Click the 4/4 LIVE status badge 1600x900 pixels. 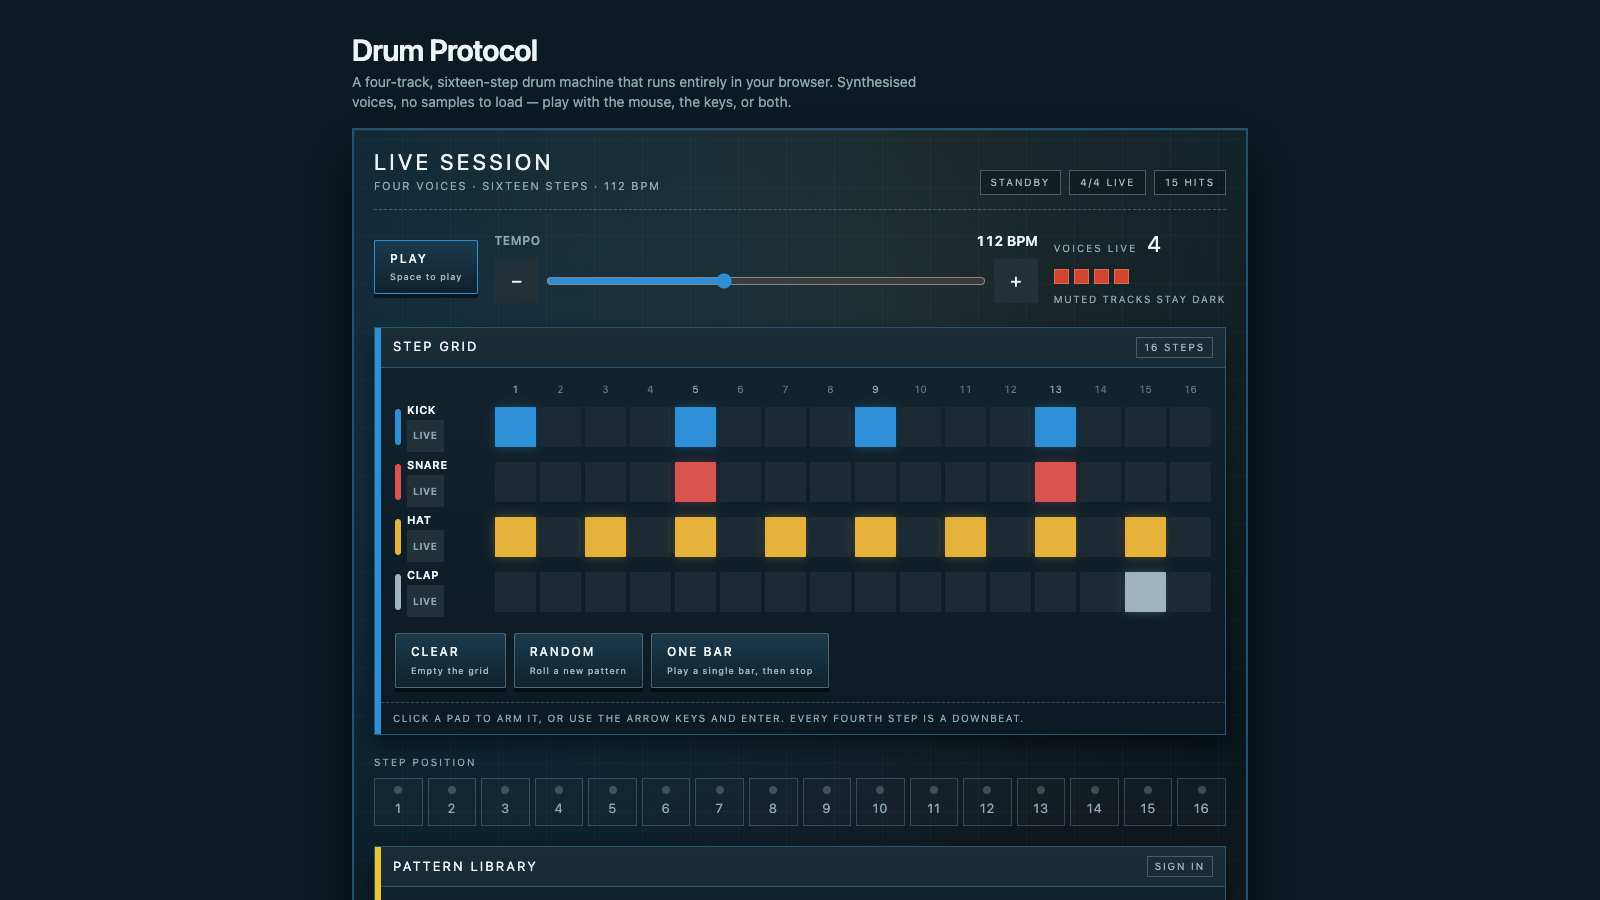click(x=1107, y=182)
